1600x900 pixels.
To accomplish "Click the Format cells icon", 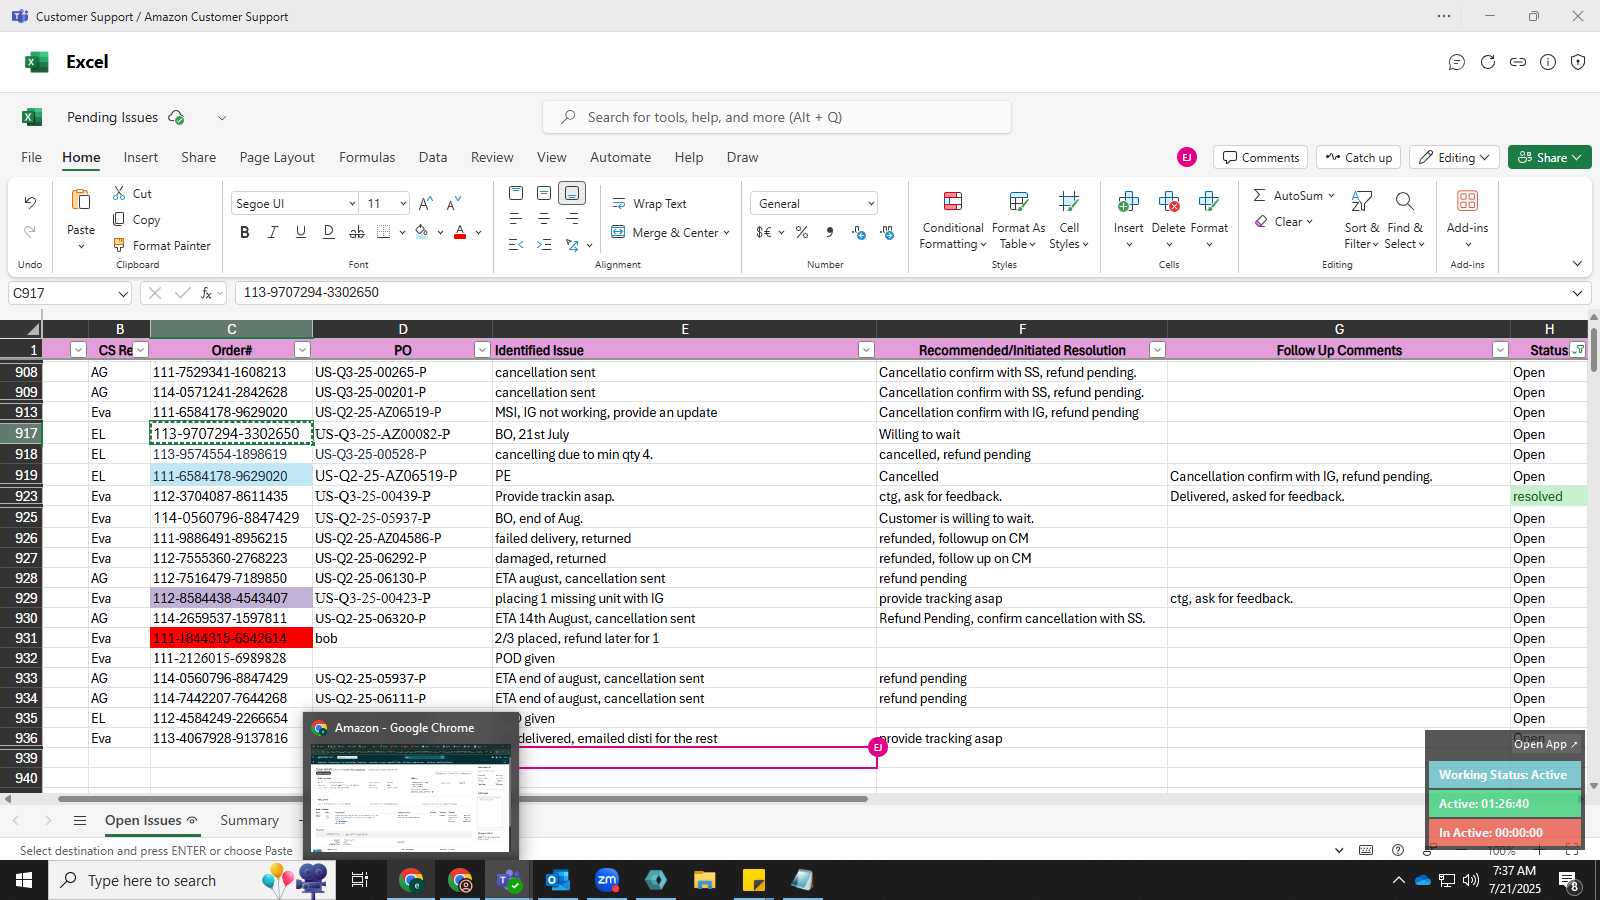I will pos(1208,202).
